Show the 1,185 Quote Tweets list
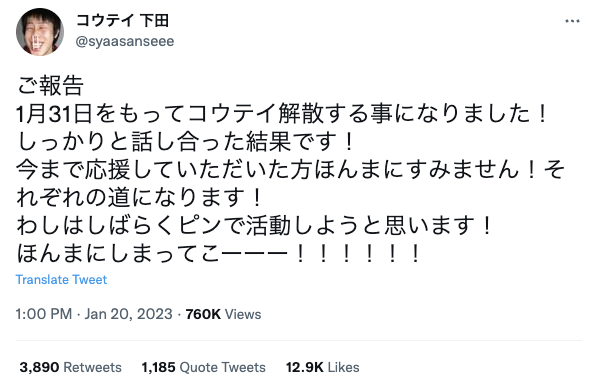Image resolution: width=596 pixels, height=392 pixels. point(204,367)
